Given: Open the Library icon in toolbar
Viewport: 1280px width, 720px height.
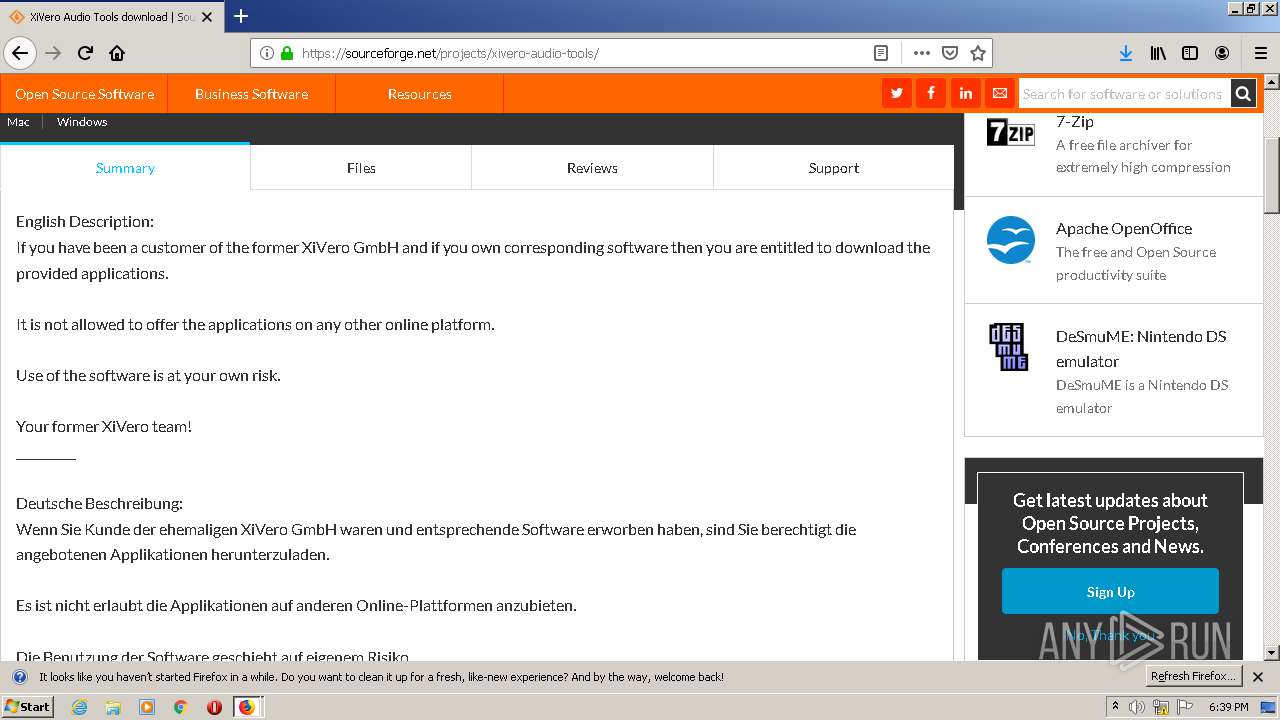Looking at the screenshot, I should tap(1158, 53).
